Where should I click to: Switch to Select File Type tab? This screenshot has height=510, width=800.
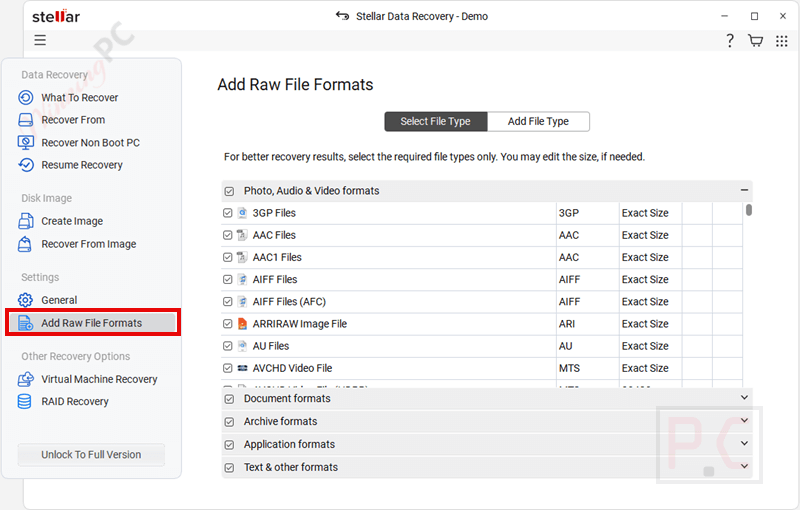pyautogui.click(x=436, y=121)
